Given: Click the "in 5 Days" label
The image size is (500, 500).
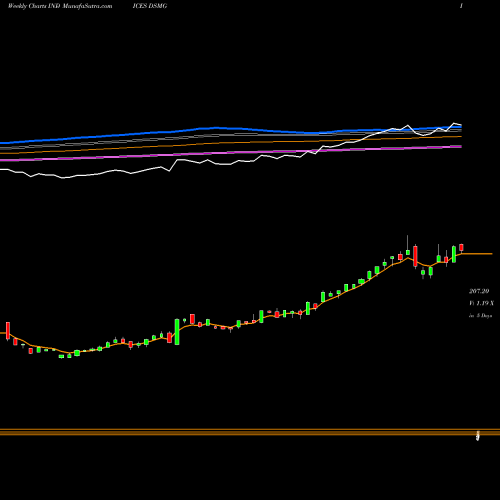Looking at the screenshot, I should [x=480, y=315].
